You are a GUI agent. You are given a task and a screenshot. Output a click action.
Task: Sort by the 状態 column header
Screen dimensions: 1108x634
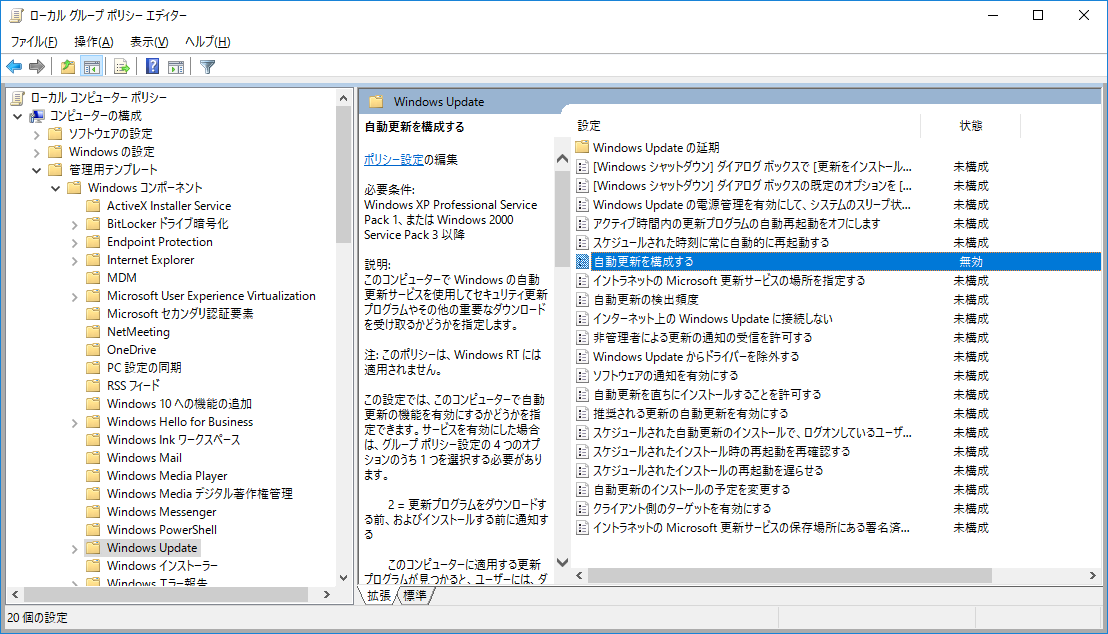click(971, 125)
